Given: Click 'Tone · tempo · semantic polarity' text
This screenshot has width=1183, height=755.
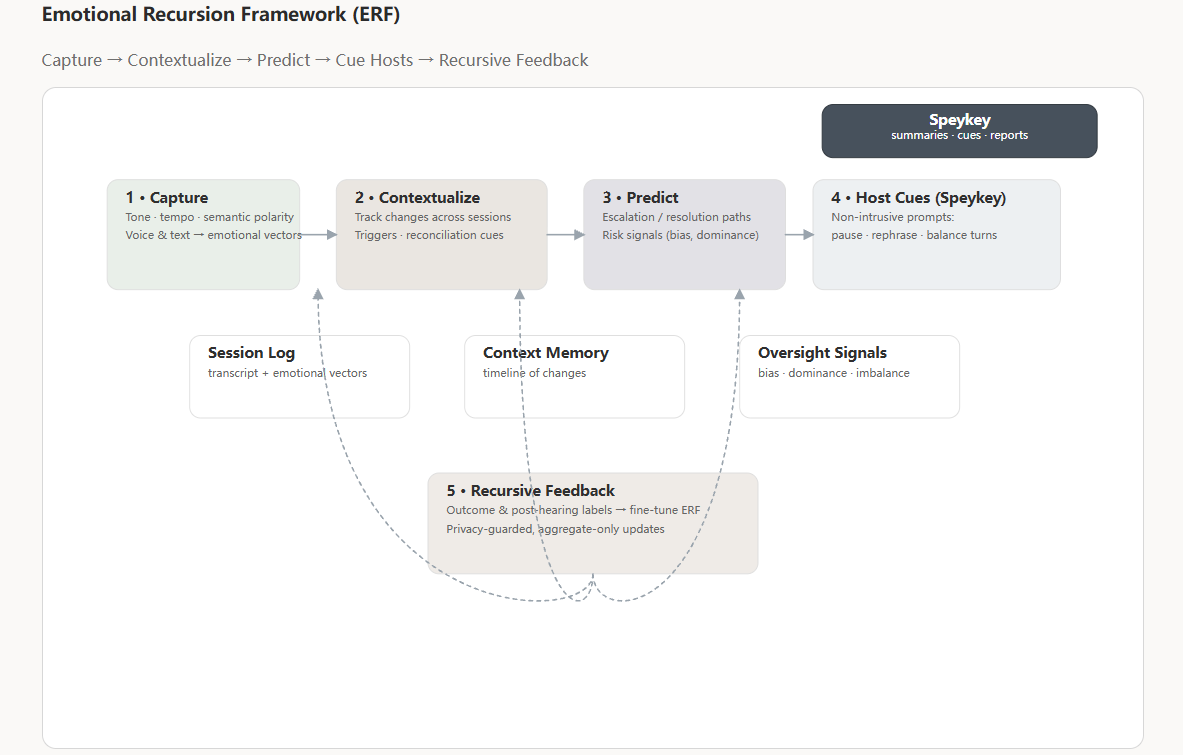Looking at the screenshot, I should [210, 217].
